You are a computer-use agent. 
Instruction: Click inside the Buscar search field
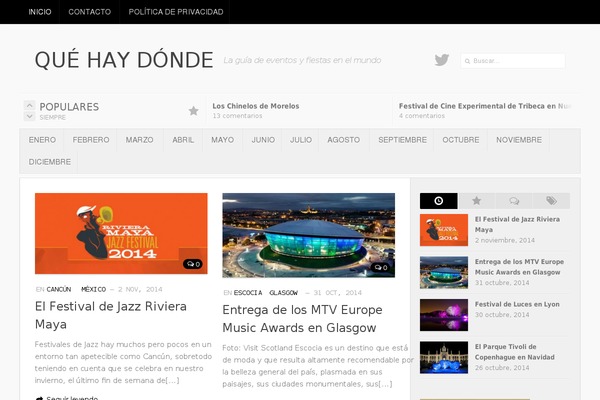pyautogui.click(x=513, y=61)
